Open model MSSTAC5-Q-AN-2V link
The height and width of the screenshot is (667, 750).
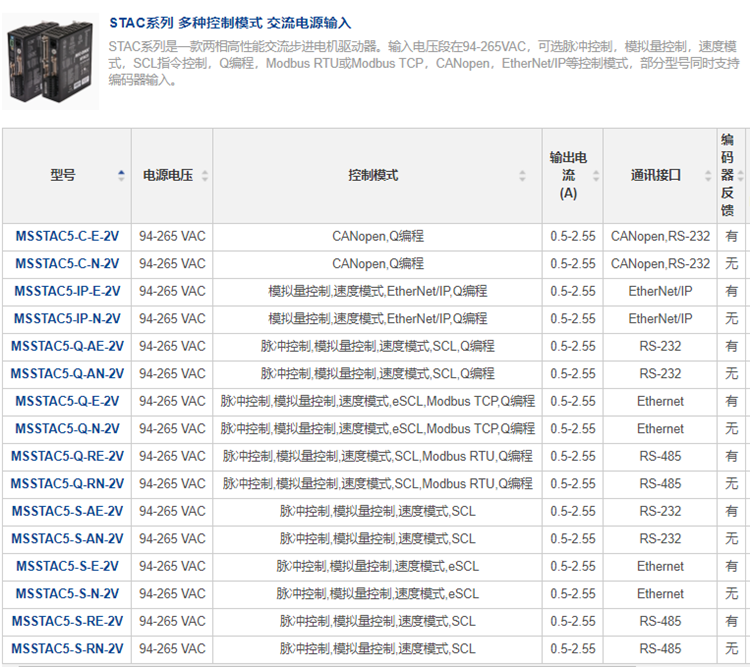pyautogui.click(x=67, y=374)
